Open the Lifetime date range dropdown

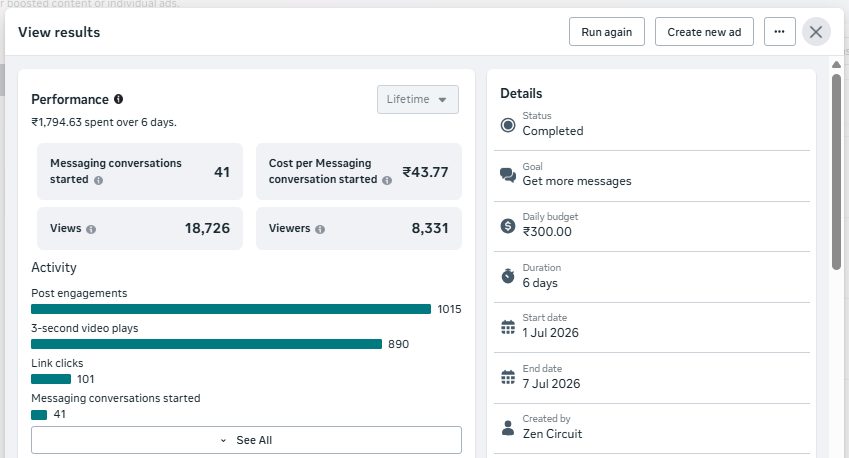(417, 99)
